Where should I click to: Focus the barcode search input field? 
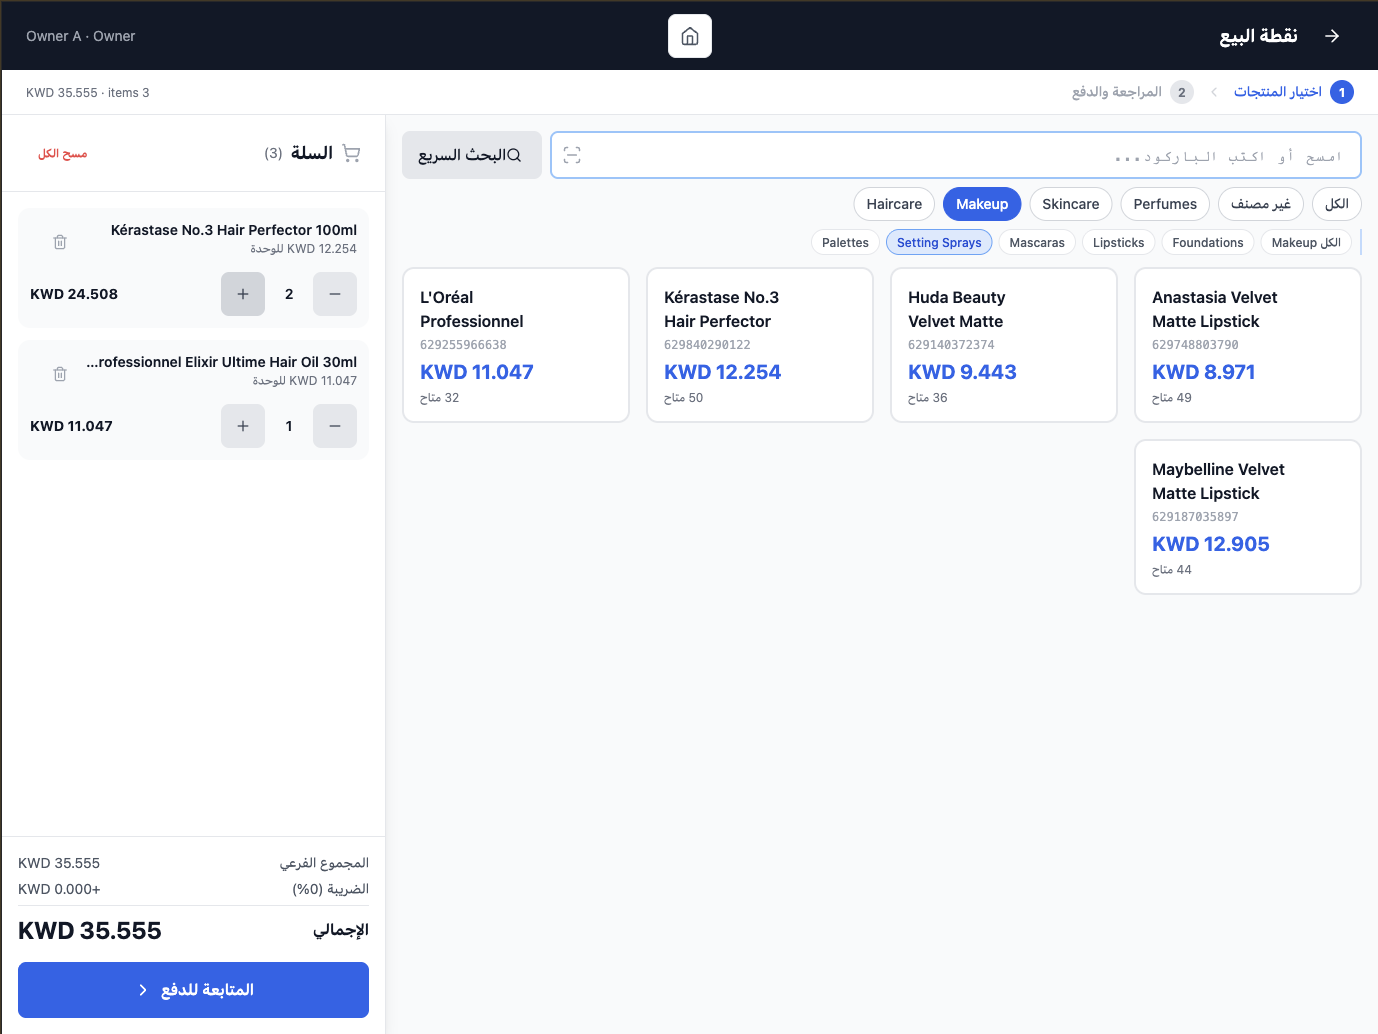click(956, 155)
